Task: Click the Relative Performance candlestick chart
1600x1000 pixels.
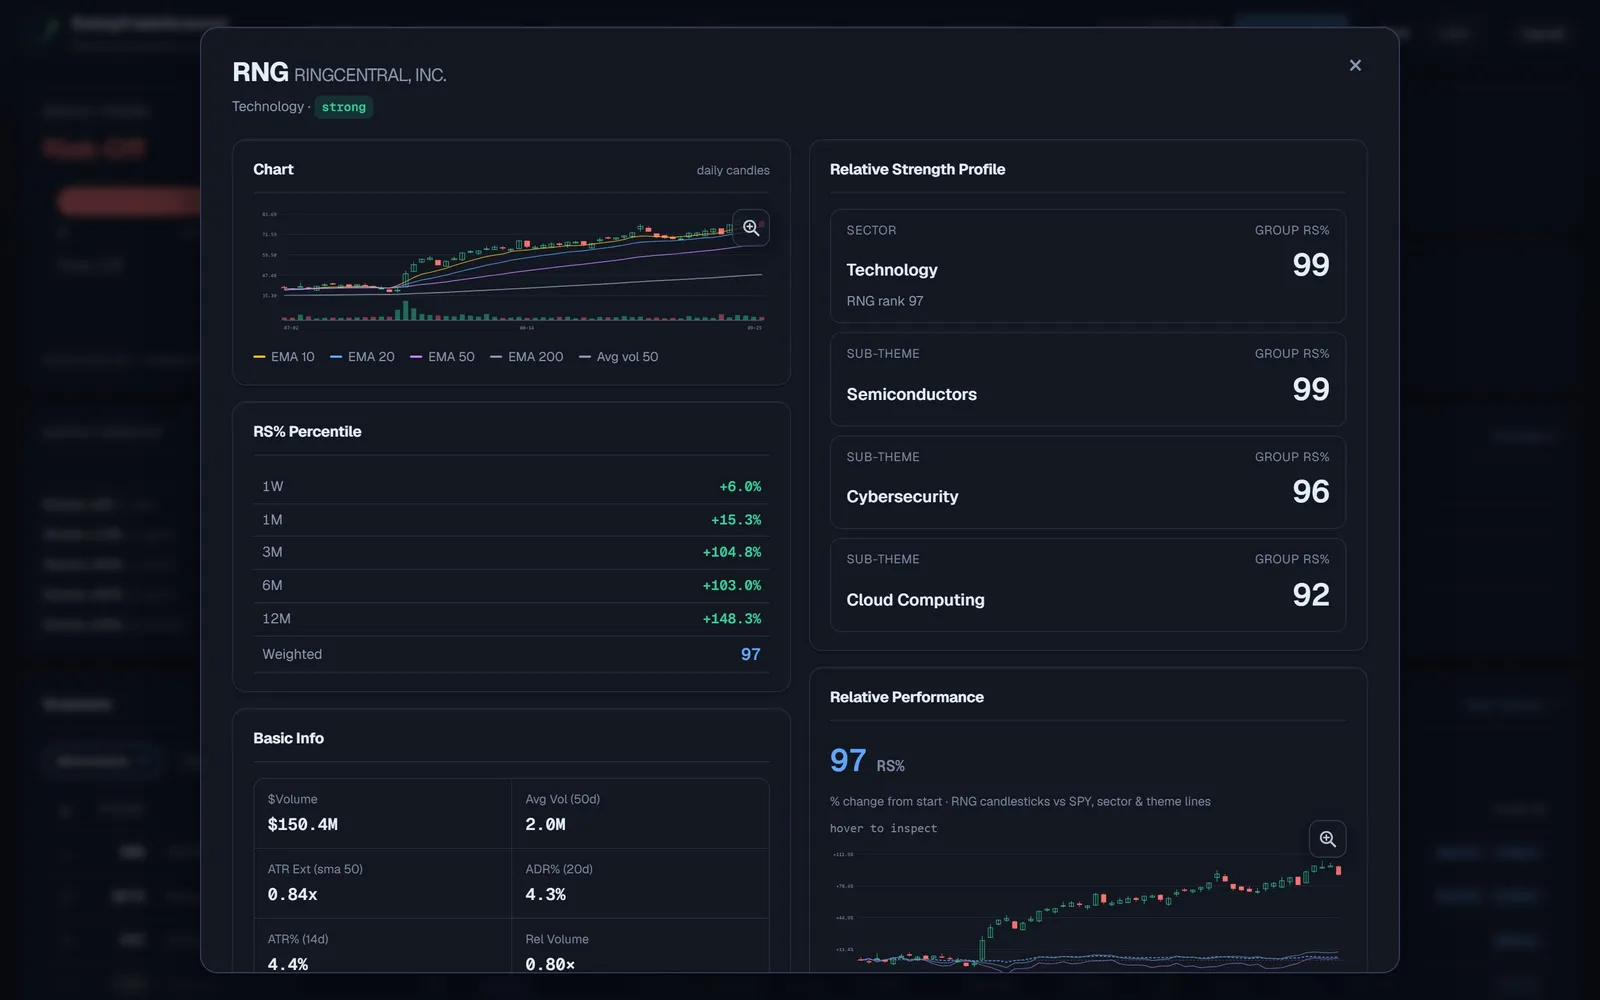Action: pyautogui.click(x=1087, y=910)
